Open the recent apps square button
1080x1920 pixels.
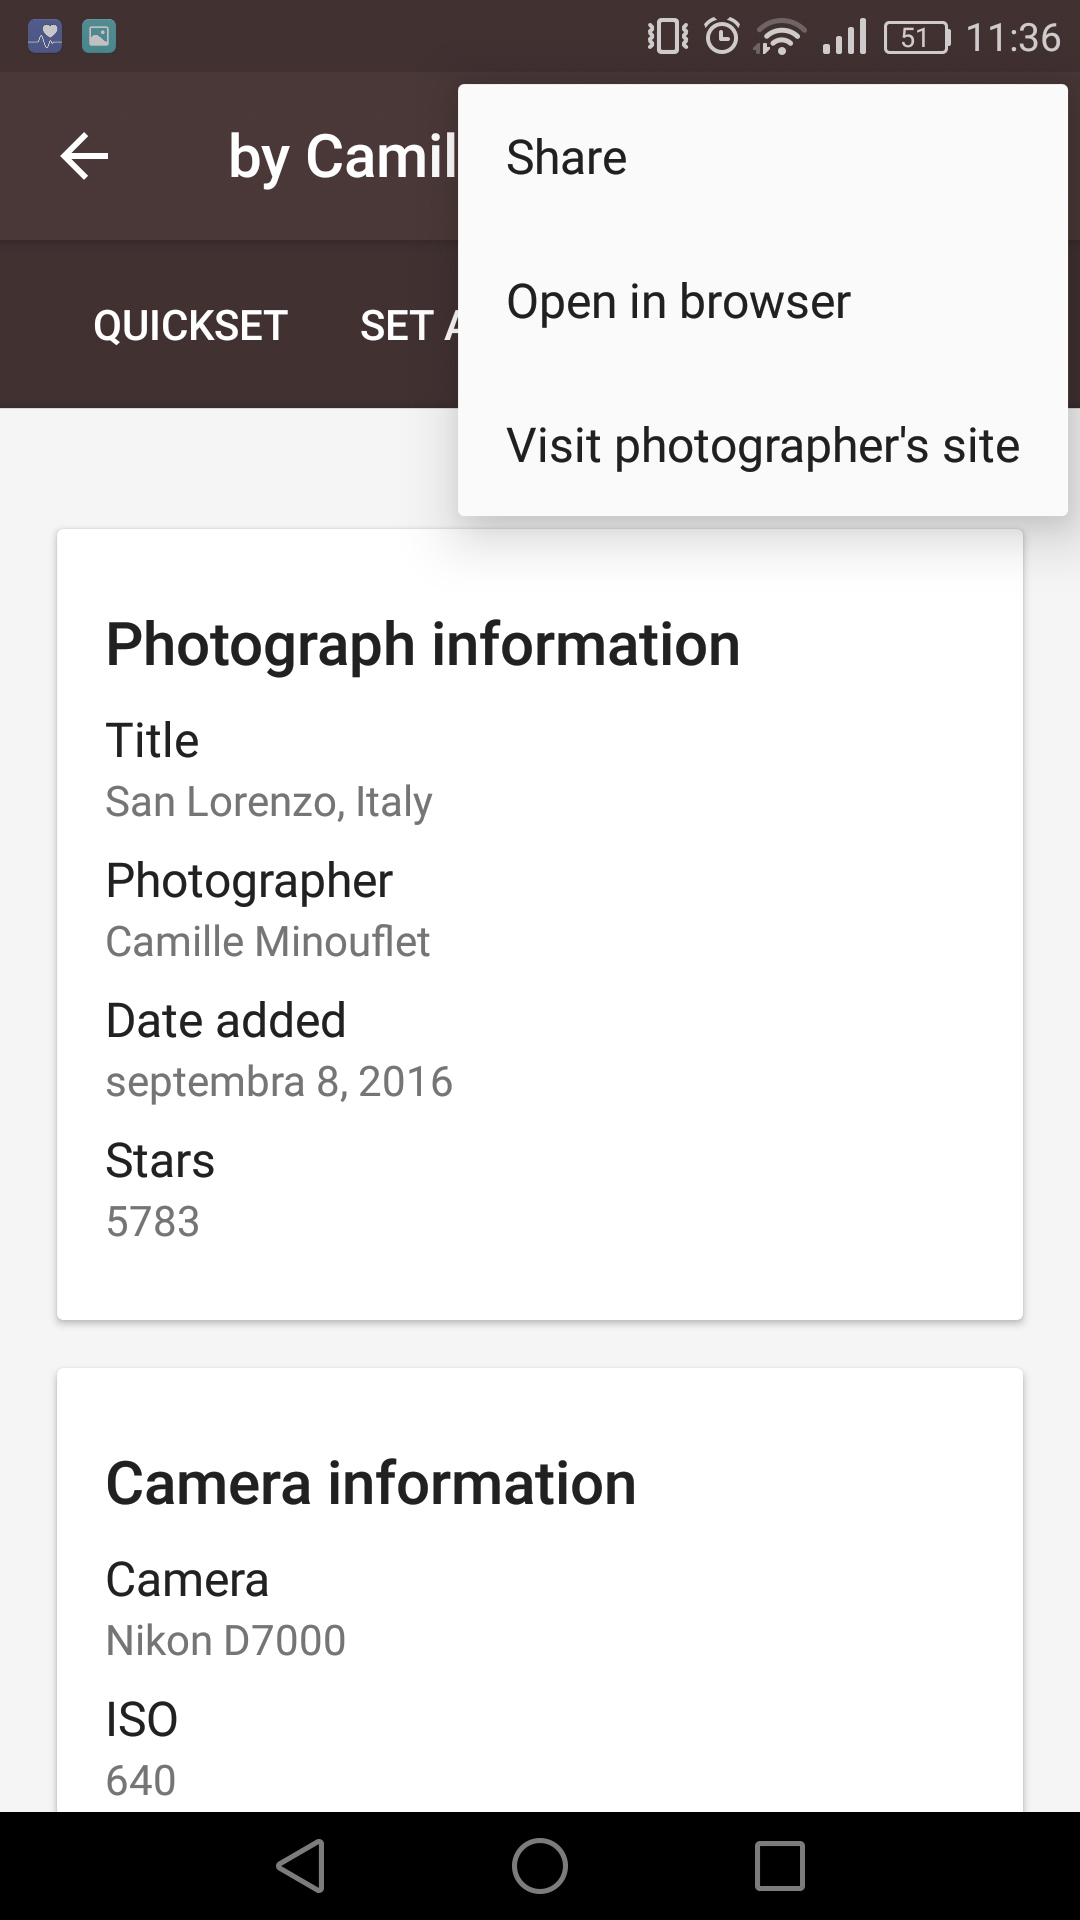click(x=780, y=1866)
